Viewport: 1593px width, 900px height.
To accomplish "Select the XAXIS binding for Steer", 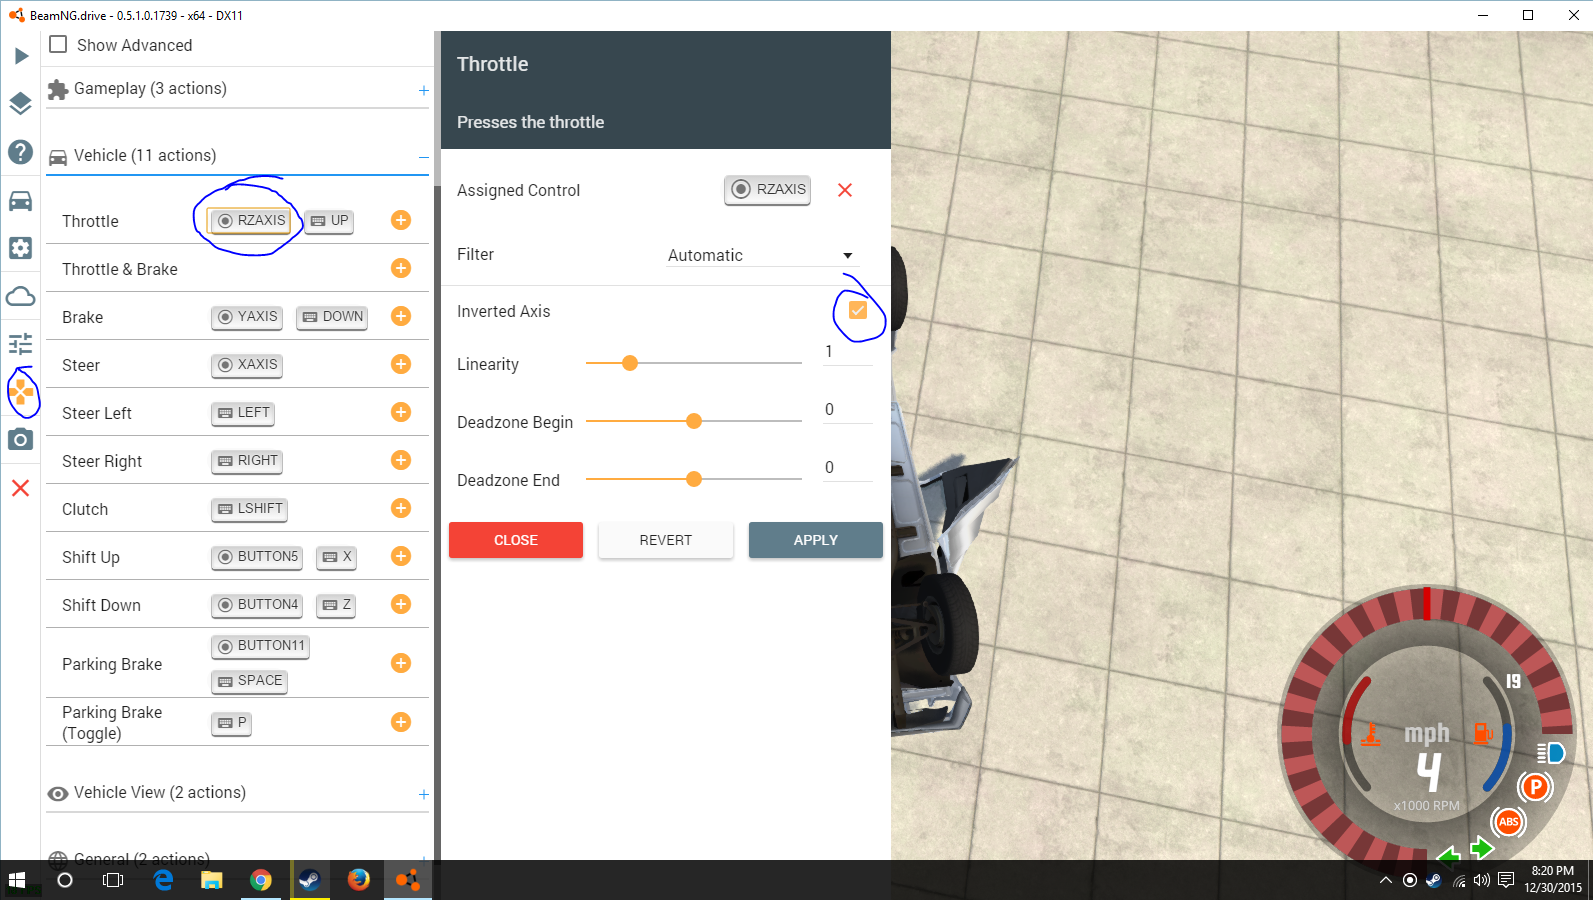I will 247,365.
